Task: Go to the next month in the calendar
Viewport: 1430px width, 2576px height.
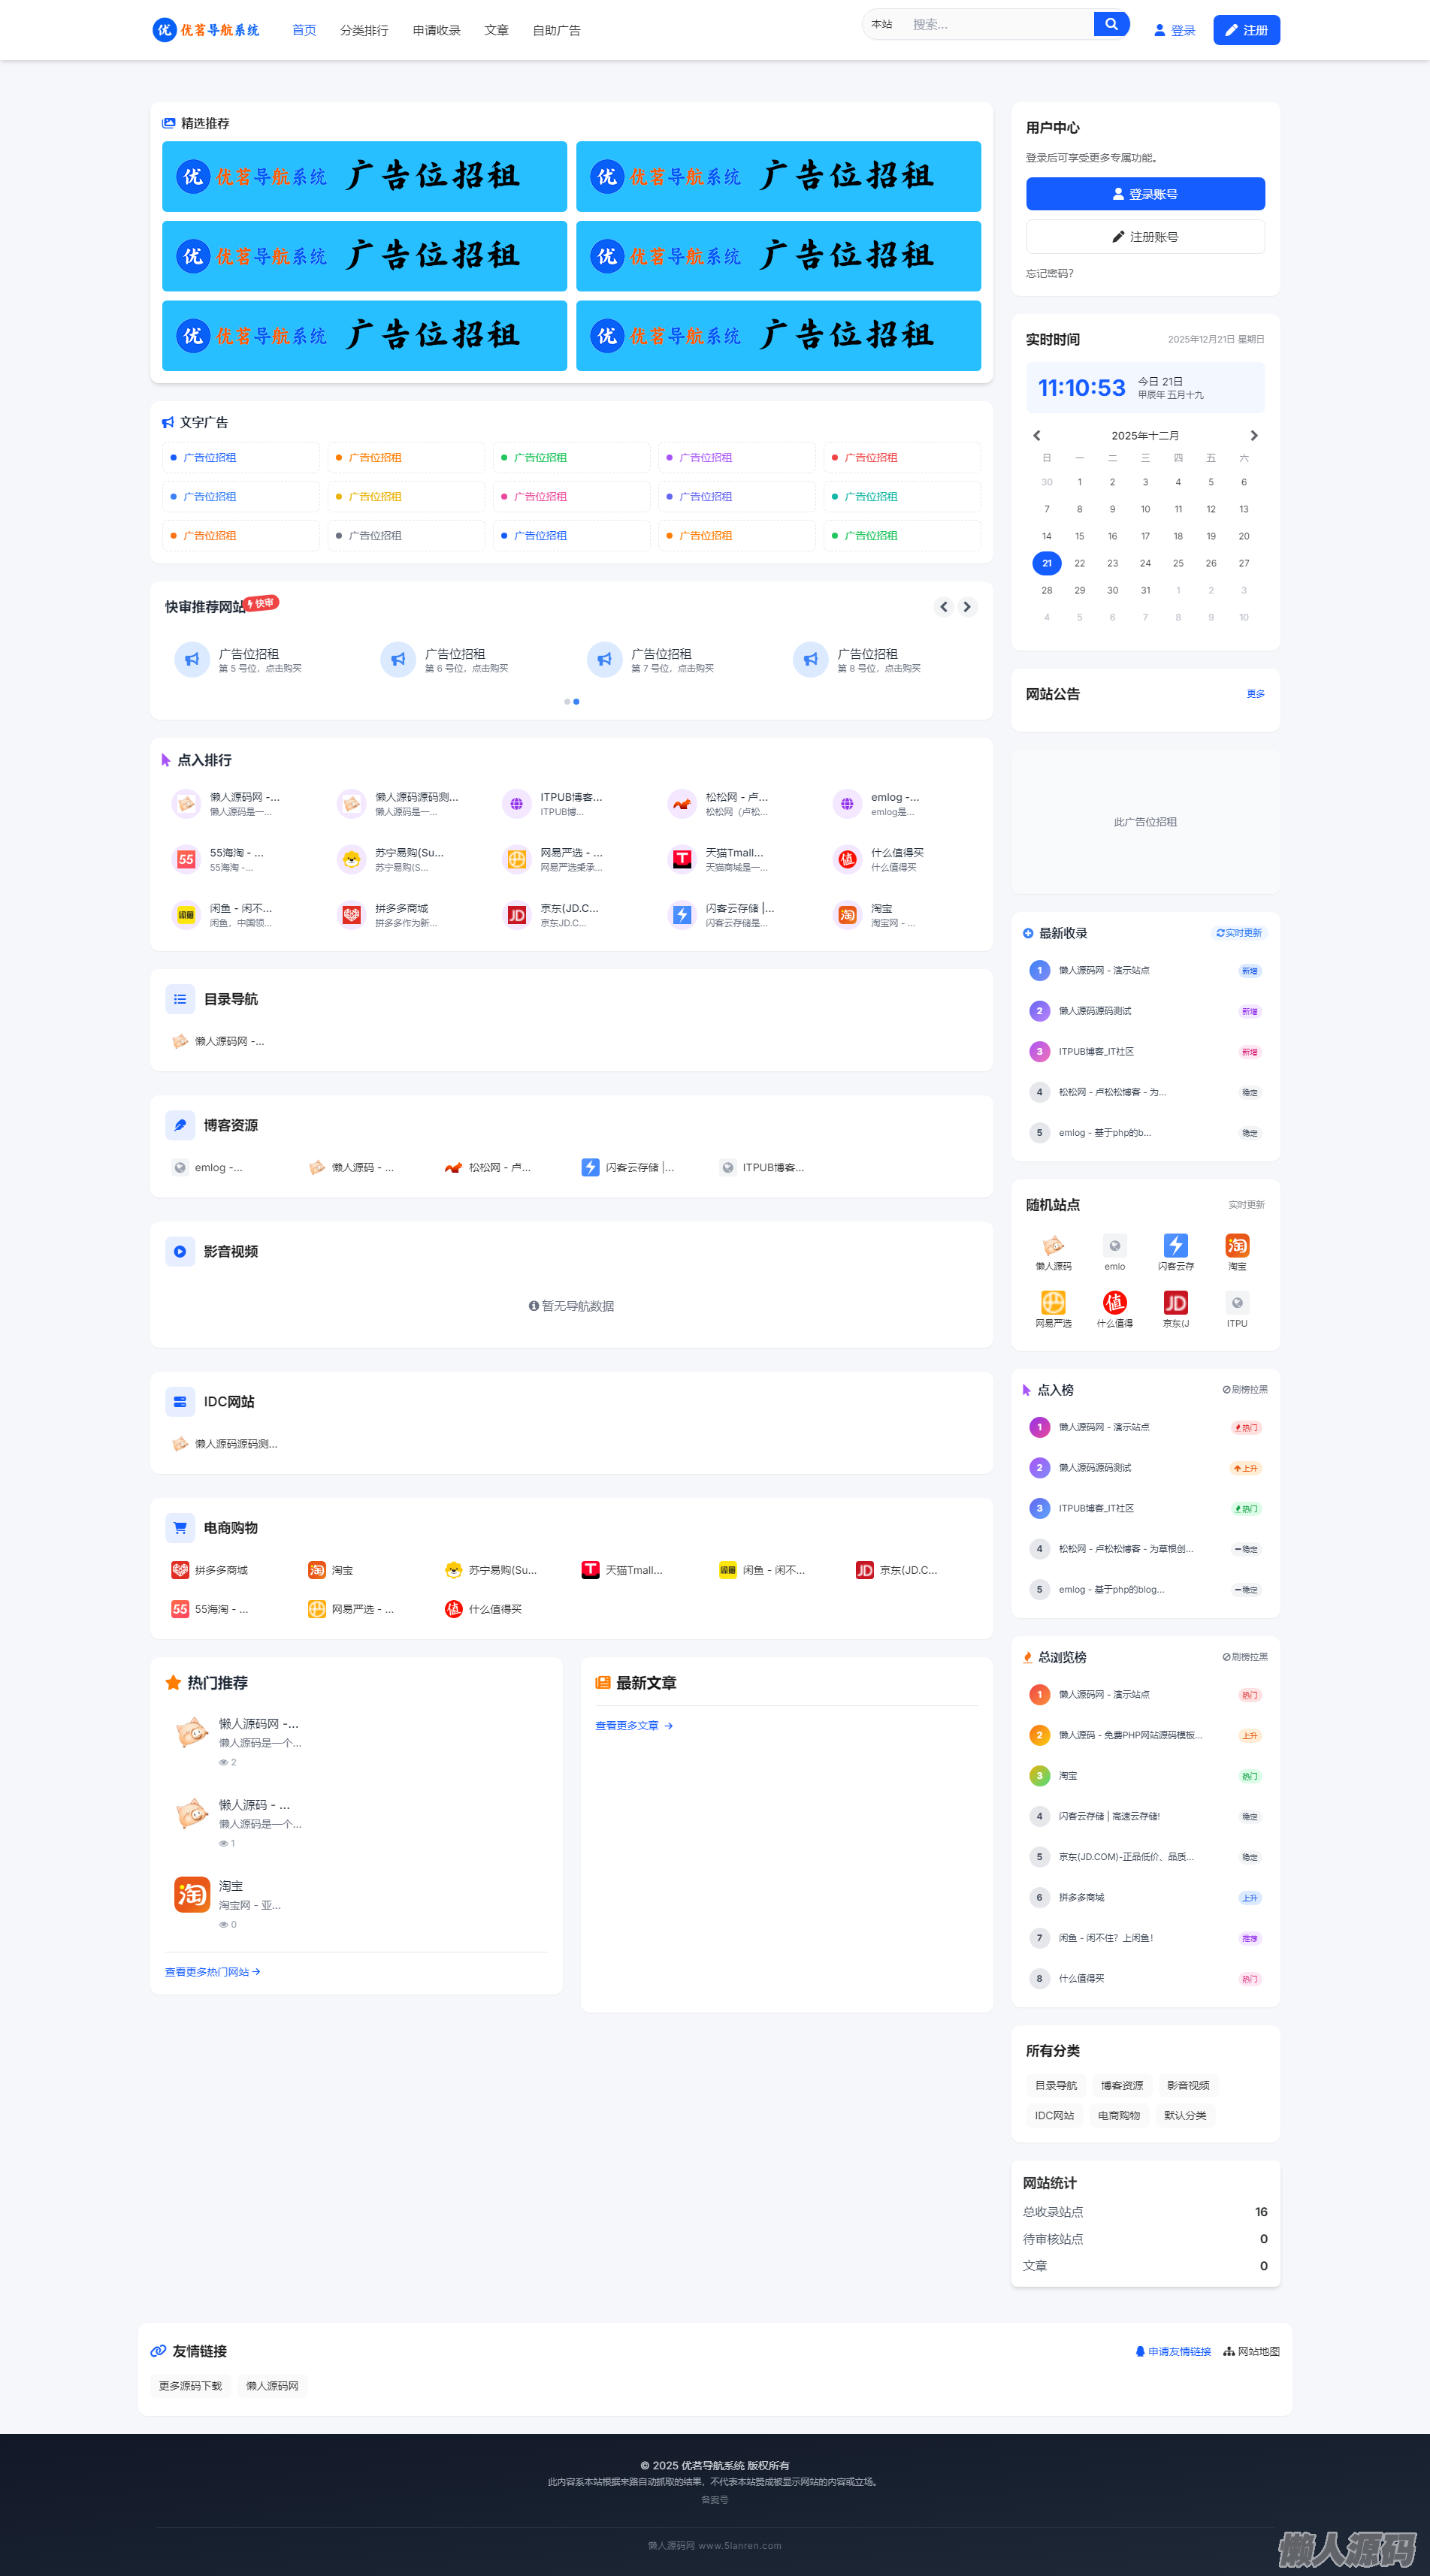Action: coord(1254,435)
